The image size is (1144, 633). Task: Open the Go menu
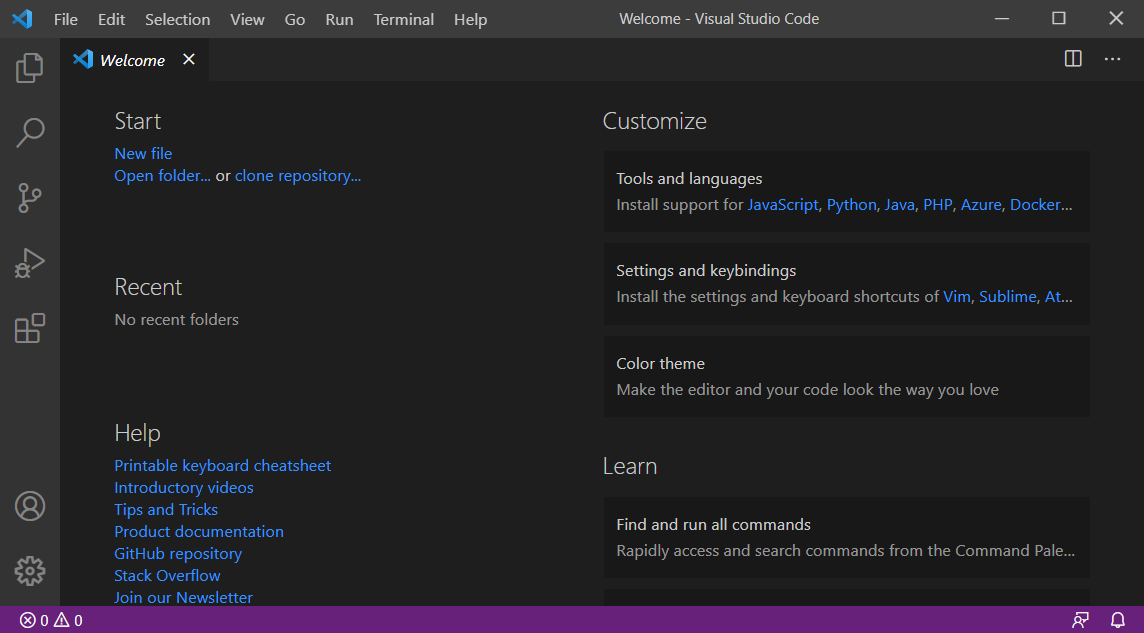[295, 20]
